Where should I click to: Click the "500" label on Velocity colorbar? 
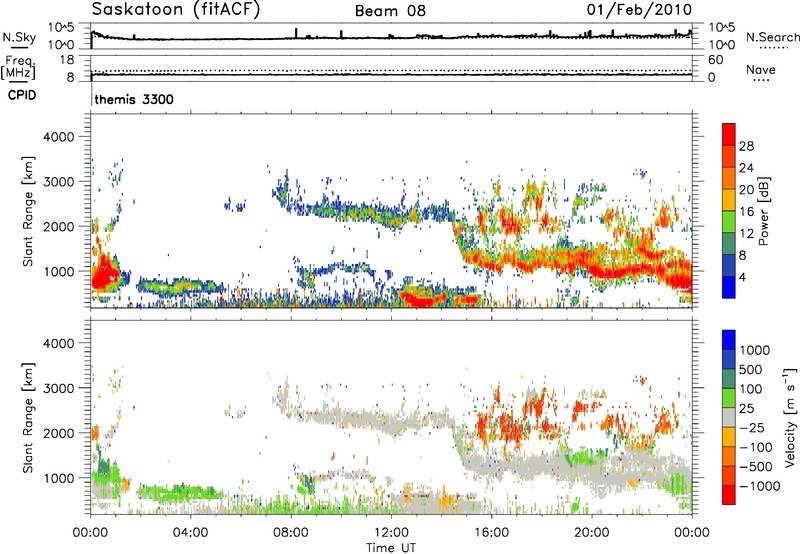tap(751, 370)
